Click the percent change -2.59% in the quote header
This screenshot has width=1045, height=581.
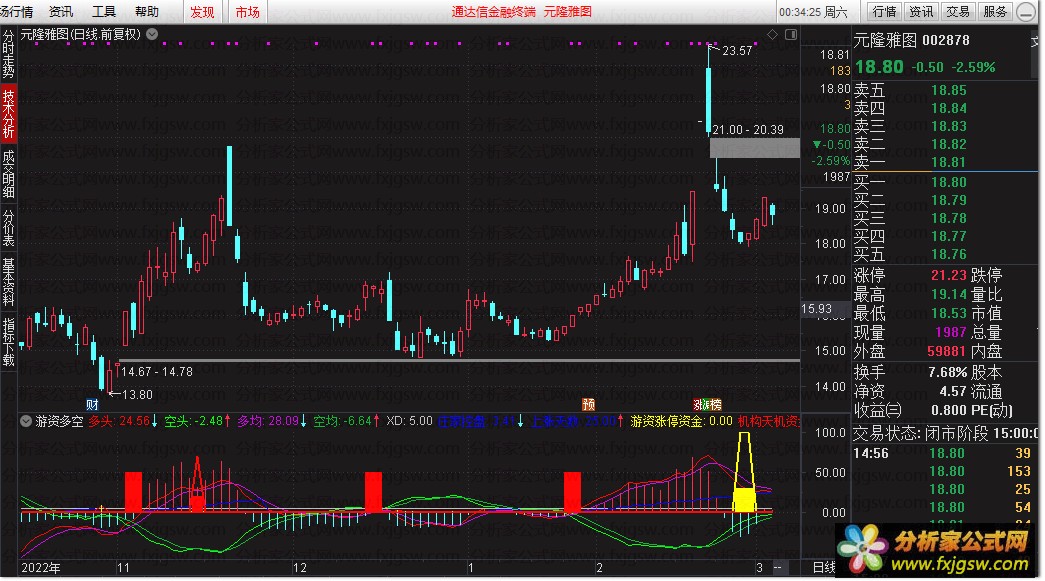click(973, 67)
